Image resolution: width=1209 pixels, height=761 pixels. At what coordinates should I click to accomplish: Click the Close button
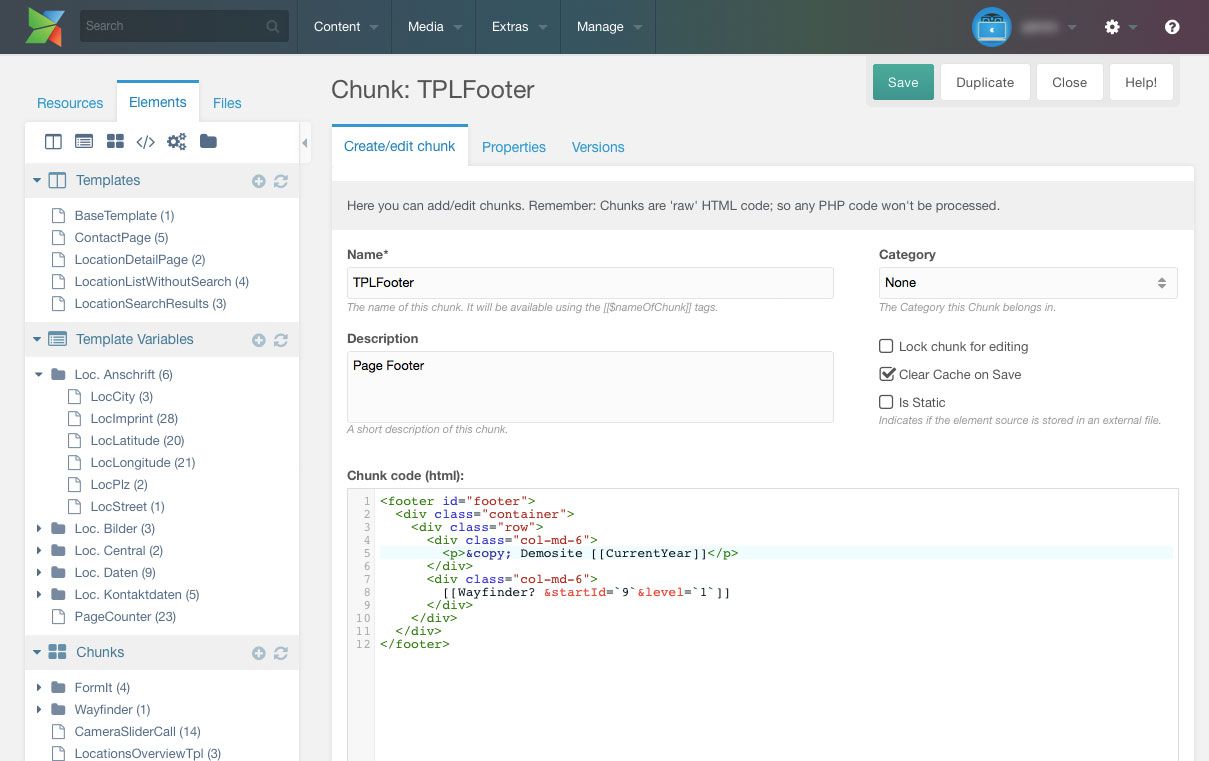(1069, 82)
